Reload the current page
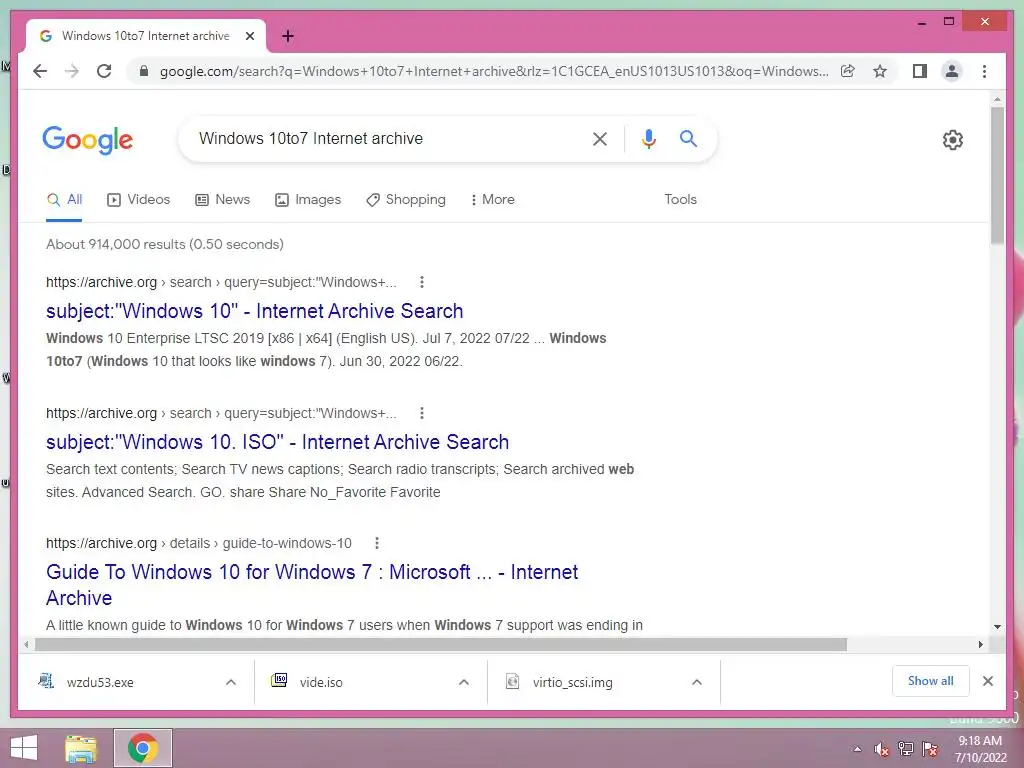The image size is (1024, 768). 104,71
